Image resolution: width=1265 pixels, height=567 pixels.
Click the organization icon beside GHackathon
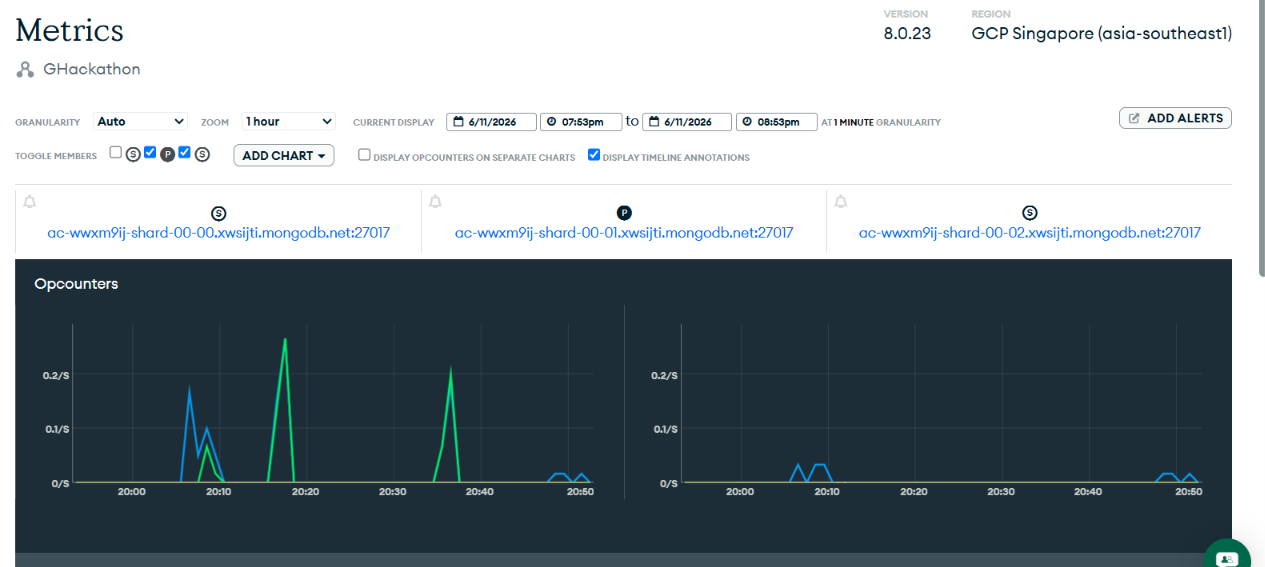coord(25,70)
